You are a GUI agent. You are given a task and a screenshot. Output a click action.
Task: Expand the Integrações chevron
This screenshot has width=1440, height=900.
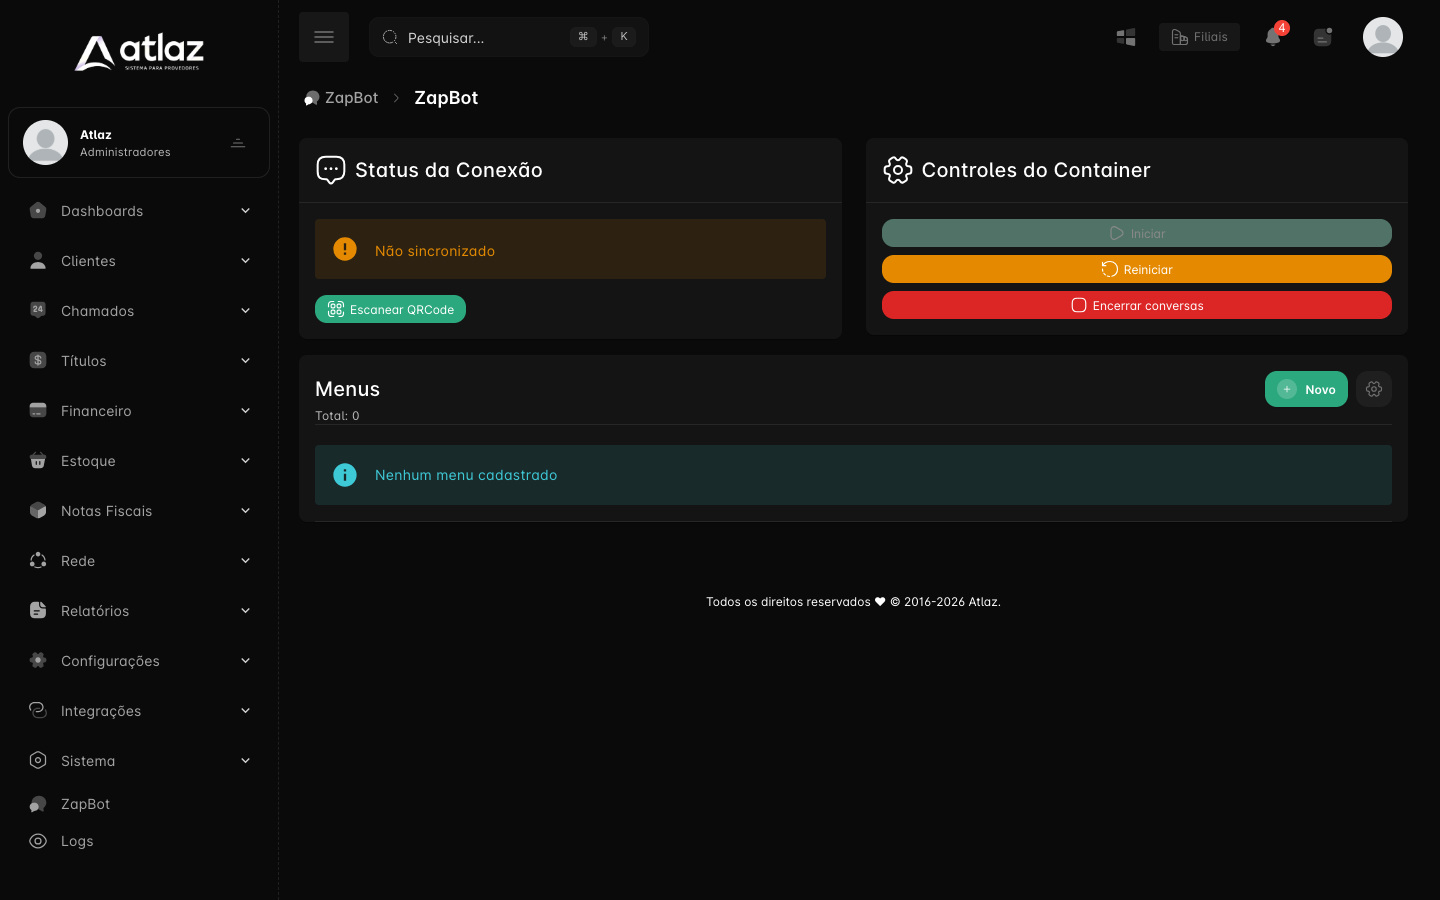245,711
